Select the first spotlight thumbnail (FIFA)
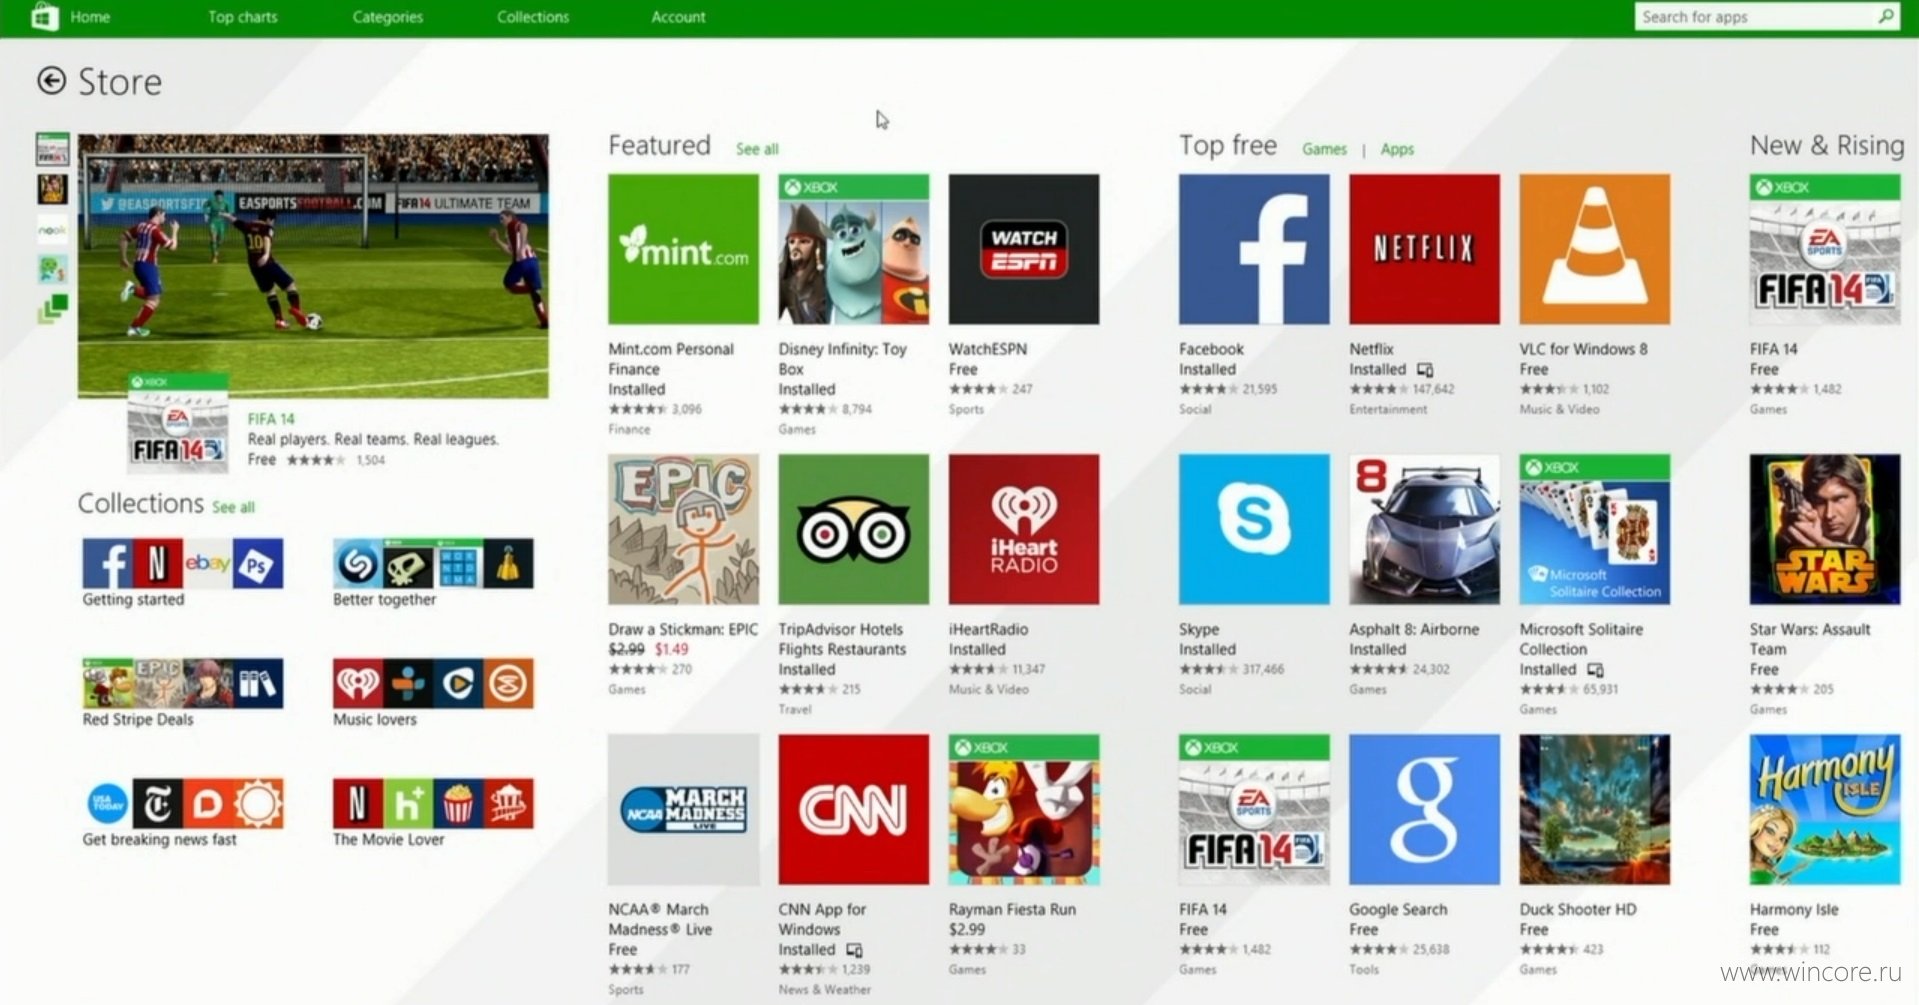The width and height of the screenshot is (1919, 1005). [52, 149]
